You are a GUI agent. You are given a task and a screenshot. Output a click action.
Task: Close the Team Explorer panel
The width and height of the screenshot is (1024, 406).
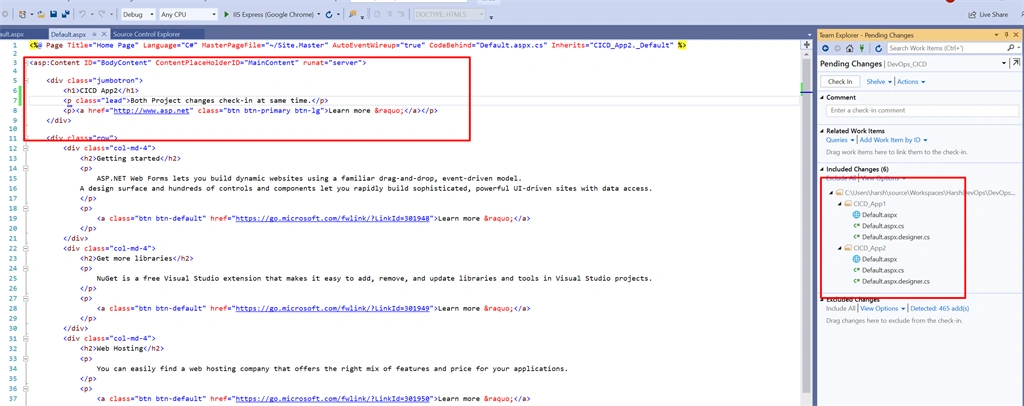click(x=1016, y=35)
